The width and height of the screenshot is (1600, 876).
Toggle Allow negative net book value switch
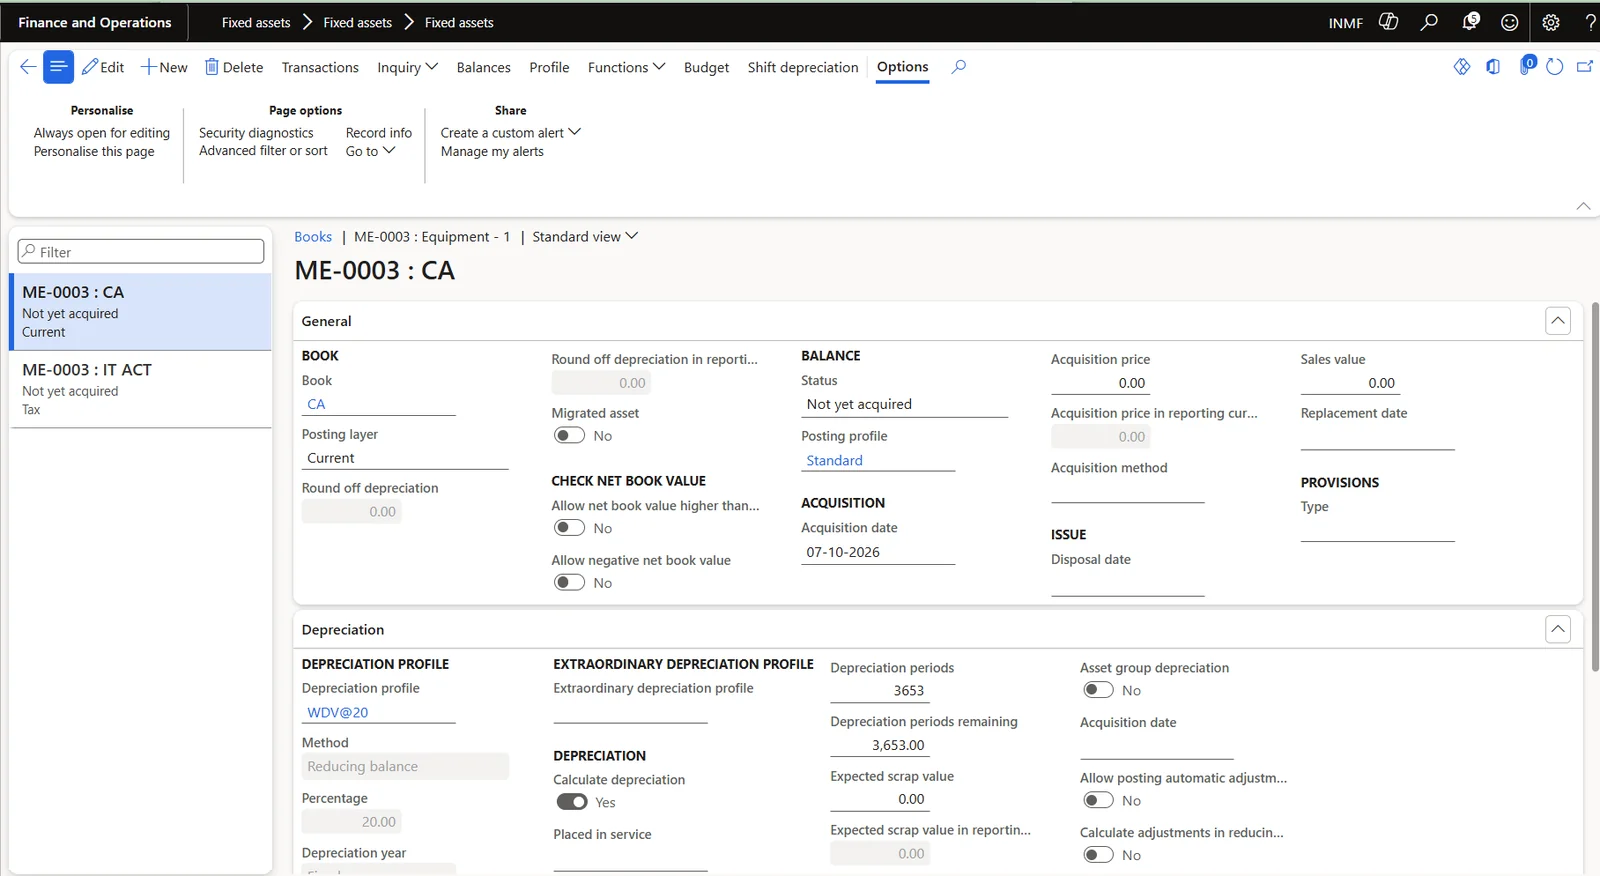pyautogui.click(x=570, y=582)
